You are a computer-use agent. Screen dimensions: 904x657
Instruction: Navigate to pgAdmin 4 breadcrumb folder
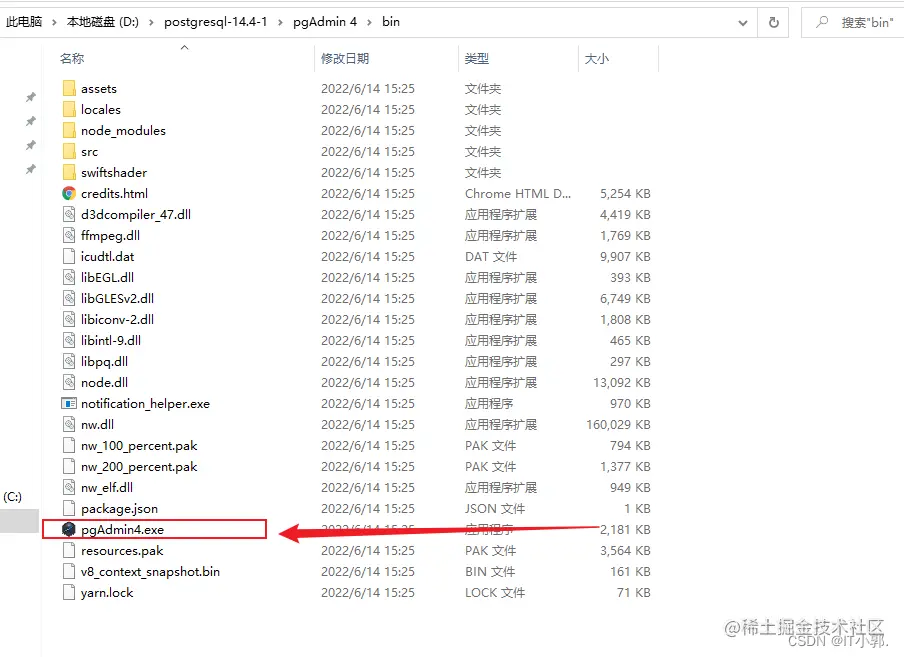click(x=325, y=22)
